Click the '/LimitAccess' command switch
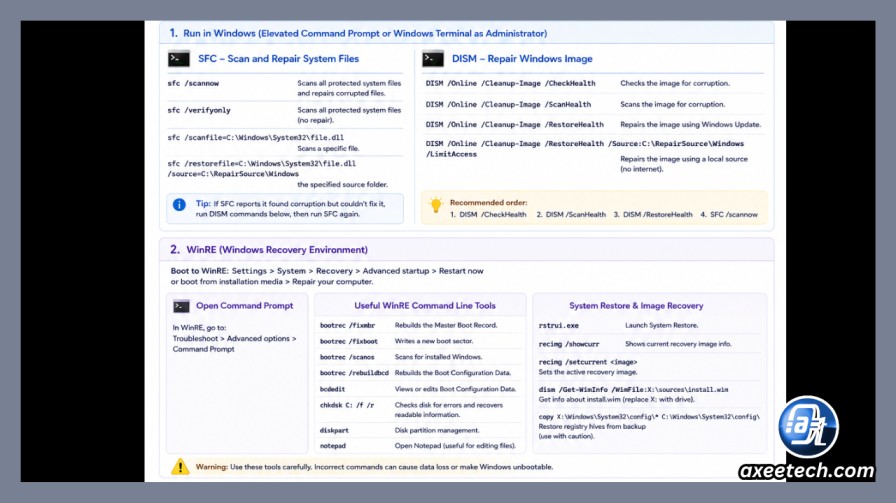Viewport: 896px width, 503px height. coord(451,154)
